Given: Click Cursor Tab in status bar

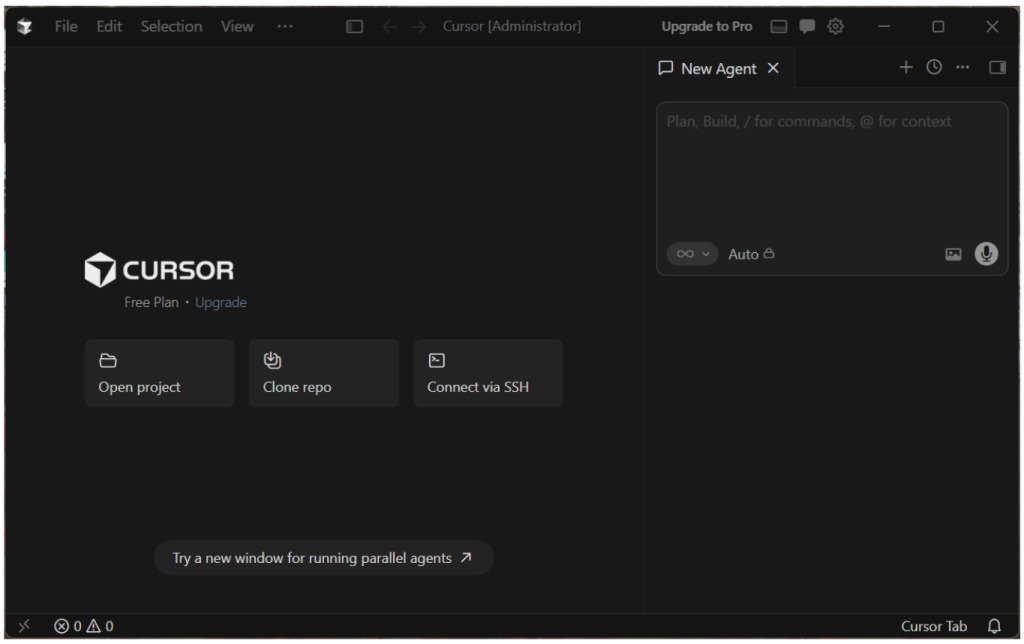Looking at the screenshot, I should [933, 626].
